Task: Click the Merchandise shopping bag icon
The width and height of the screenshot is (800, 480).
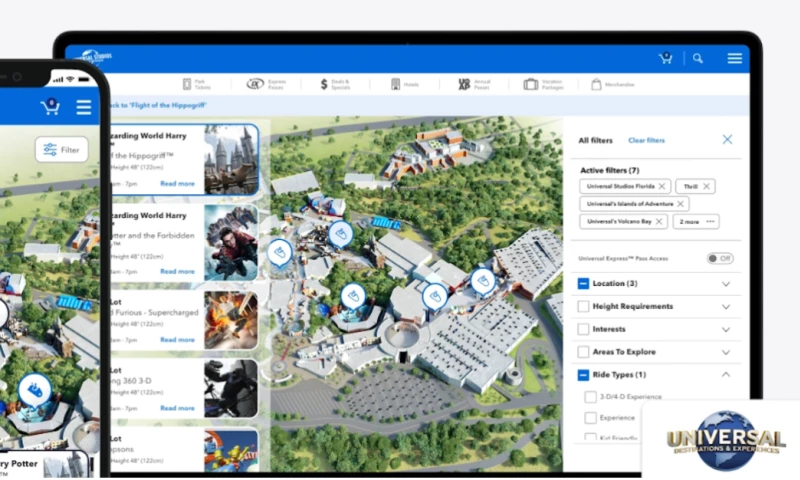Action: click(x=596, y=84)
